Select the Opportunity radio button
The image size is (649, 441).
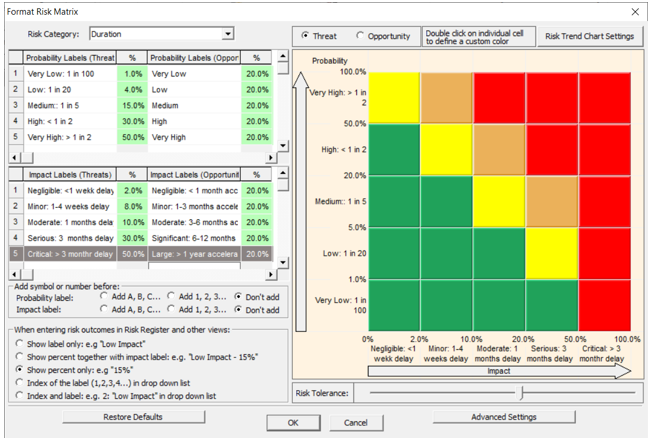(x=360, y=36)
